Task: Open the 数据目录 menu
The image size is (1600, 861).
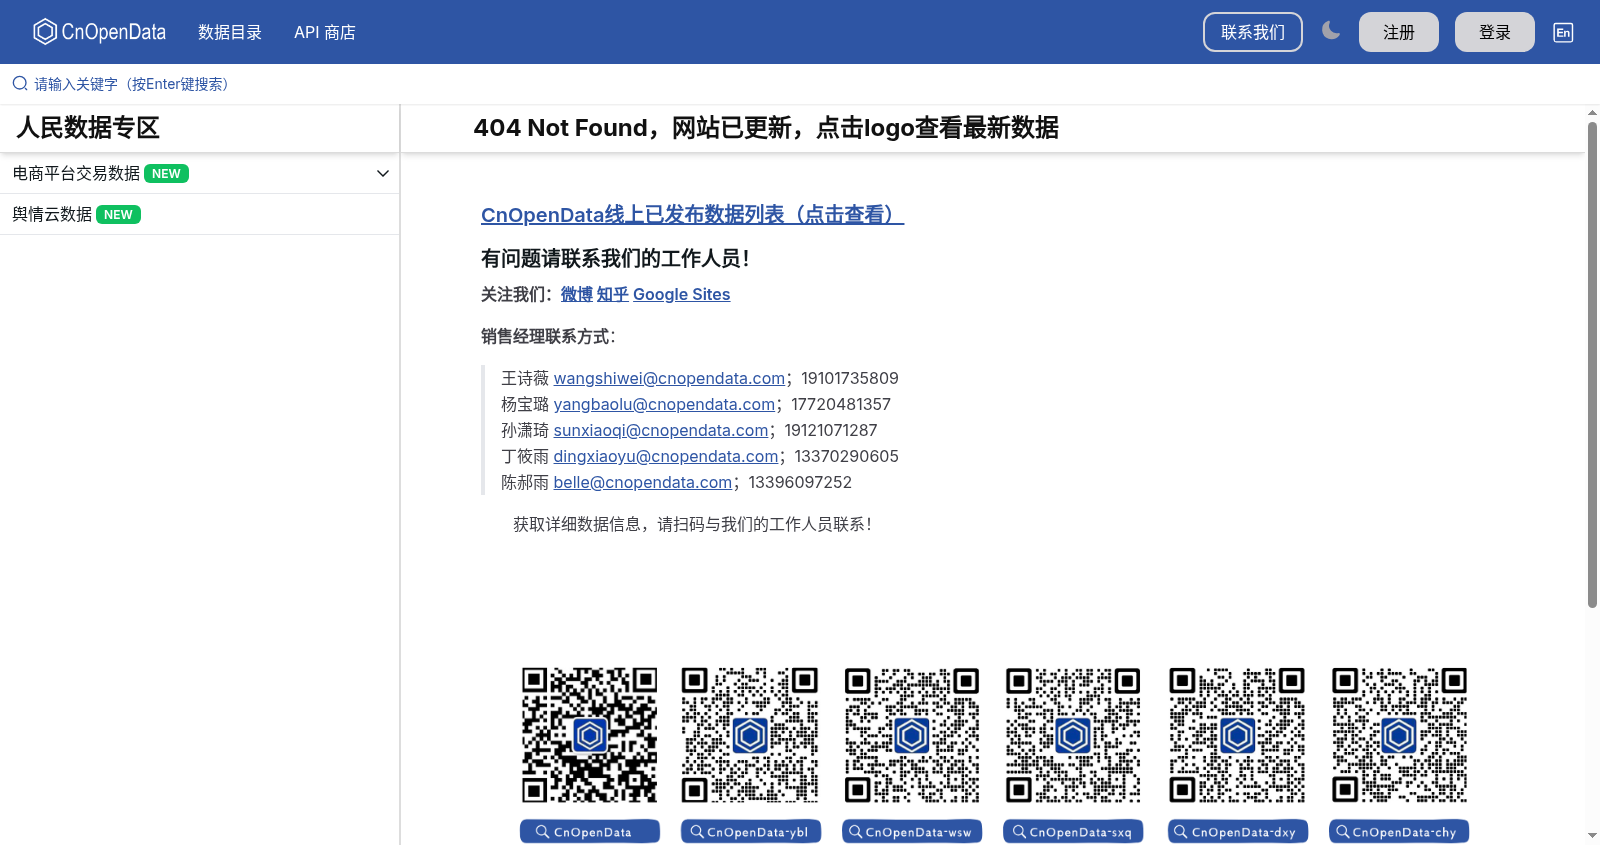Action: 230,32
